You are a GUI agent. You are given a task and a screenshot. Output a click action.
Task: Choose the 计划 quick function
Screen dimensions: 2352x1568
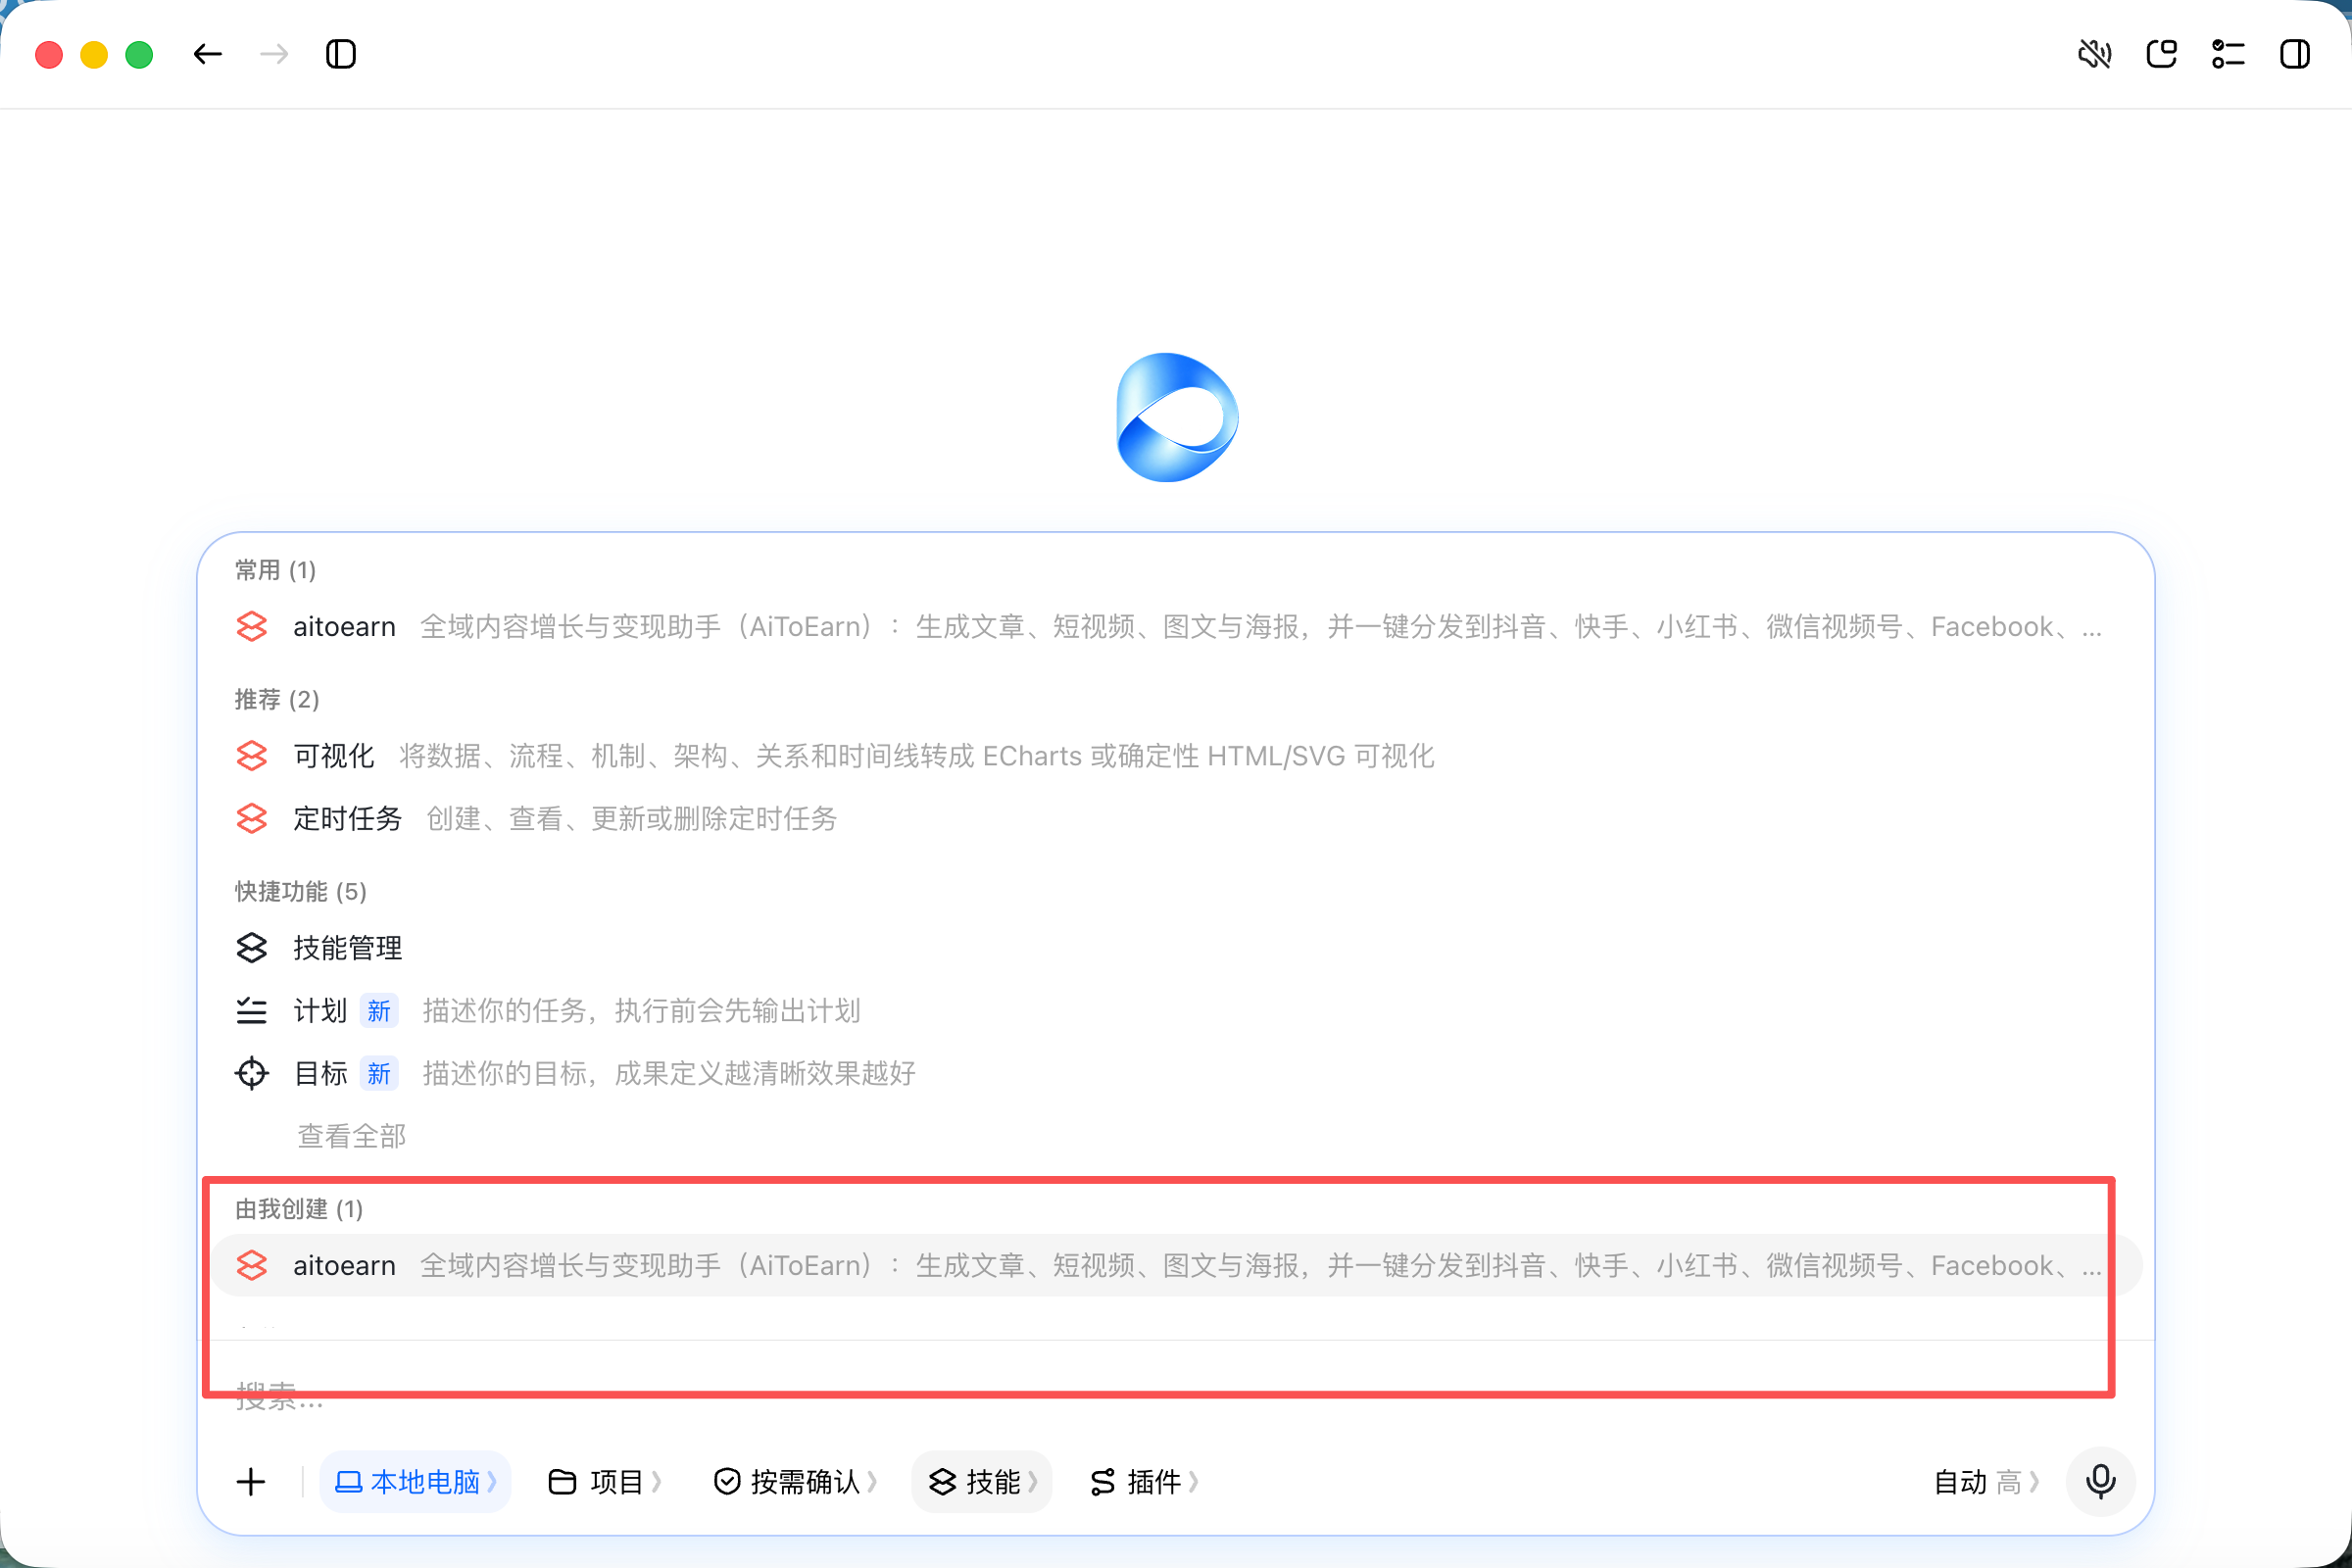click(x=1176, y=1011)
